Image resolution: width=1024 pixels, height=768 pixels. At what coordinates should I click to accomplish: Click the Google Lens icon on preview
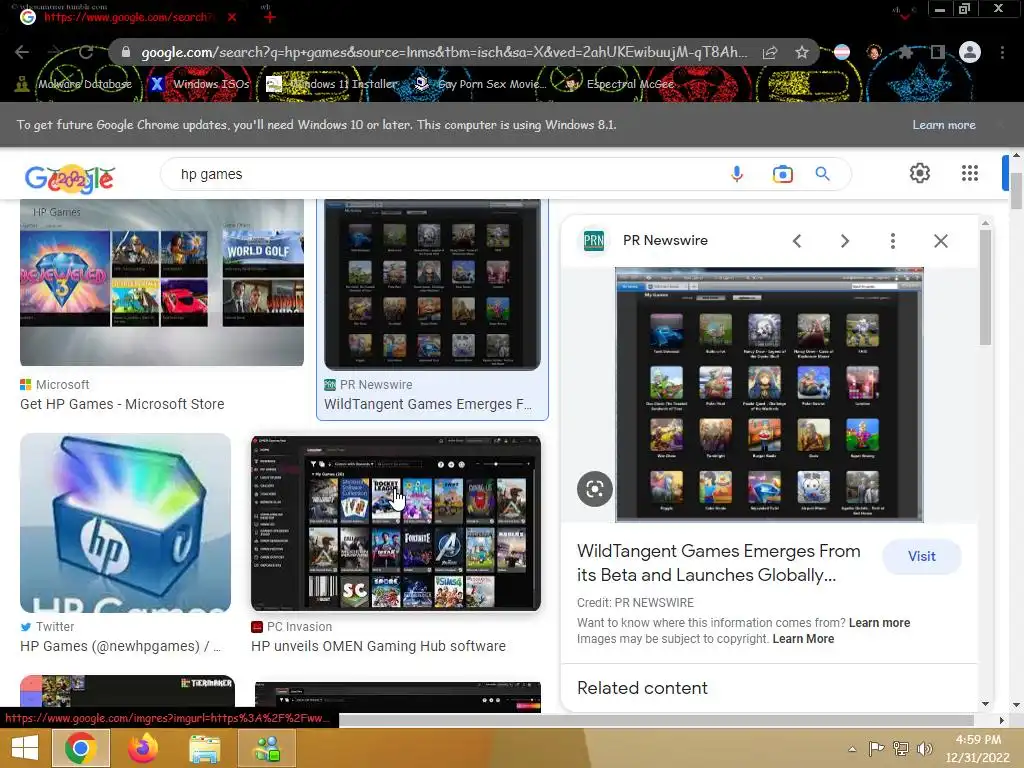click(x=594, y=488)
